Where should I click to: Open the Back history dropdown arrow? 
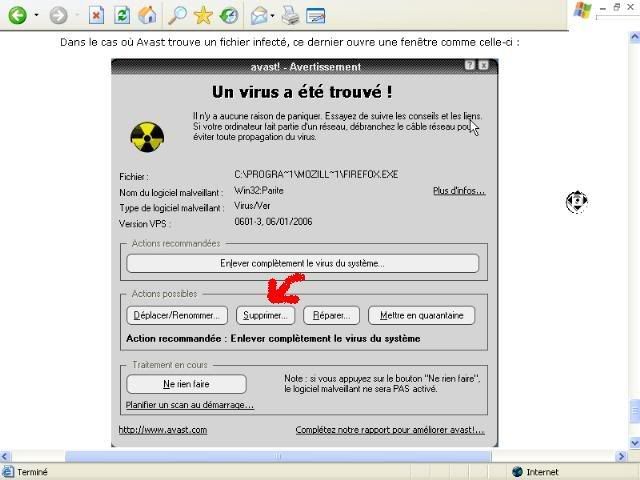point(36,15)
